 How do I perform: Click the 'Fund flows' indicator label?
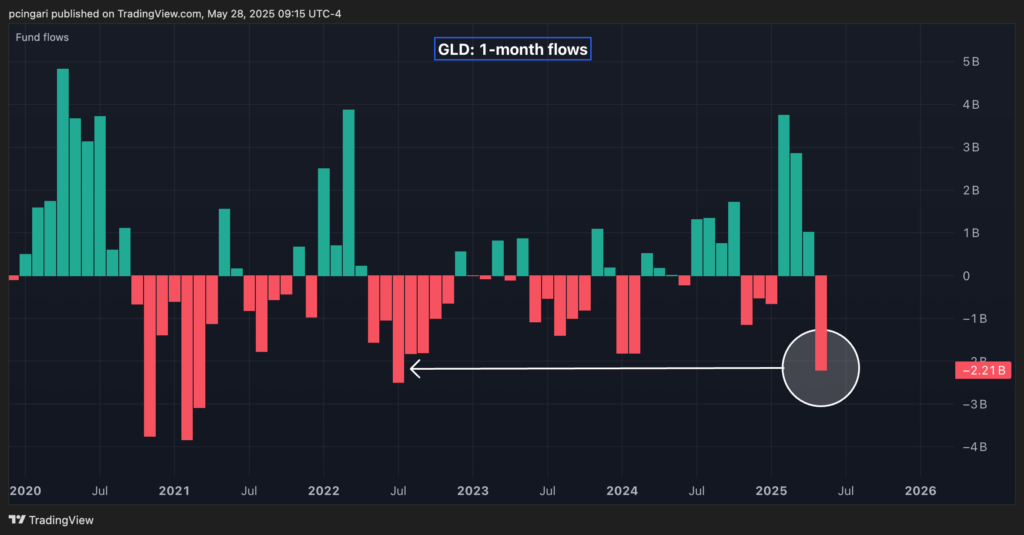point(42,37)
